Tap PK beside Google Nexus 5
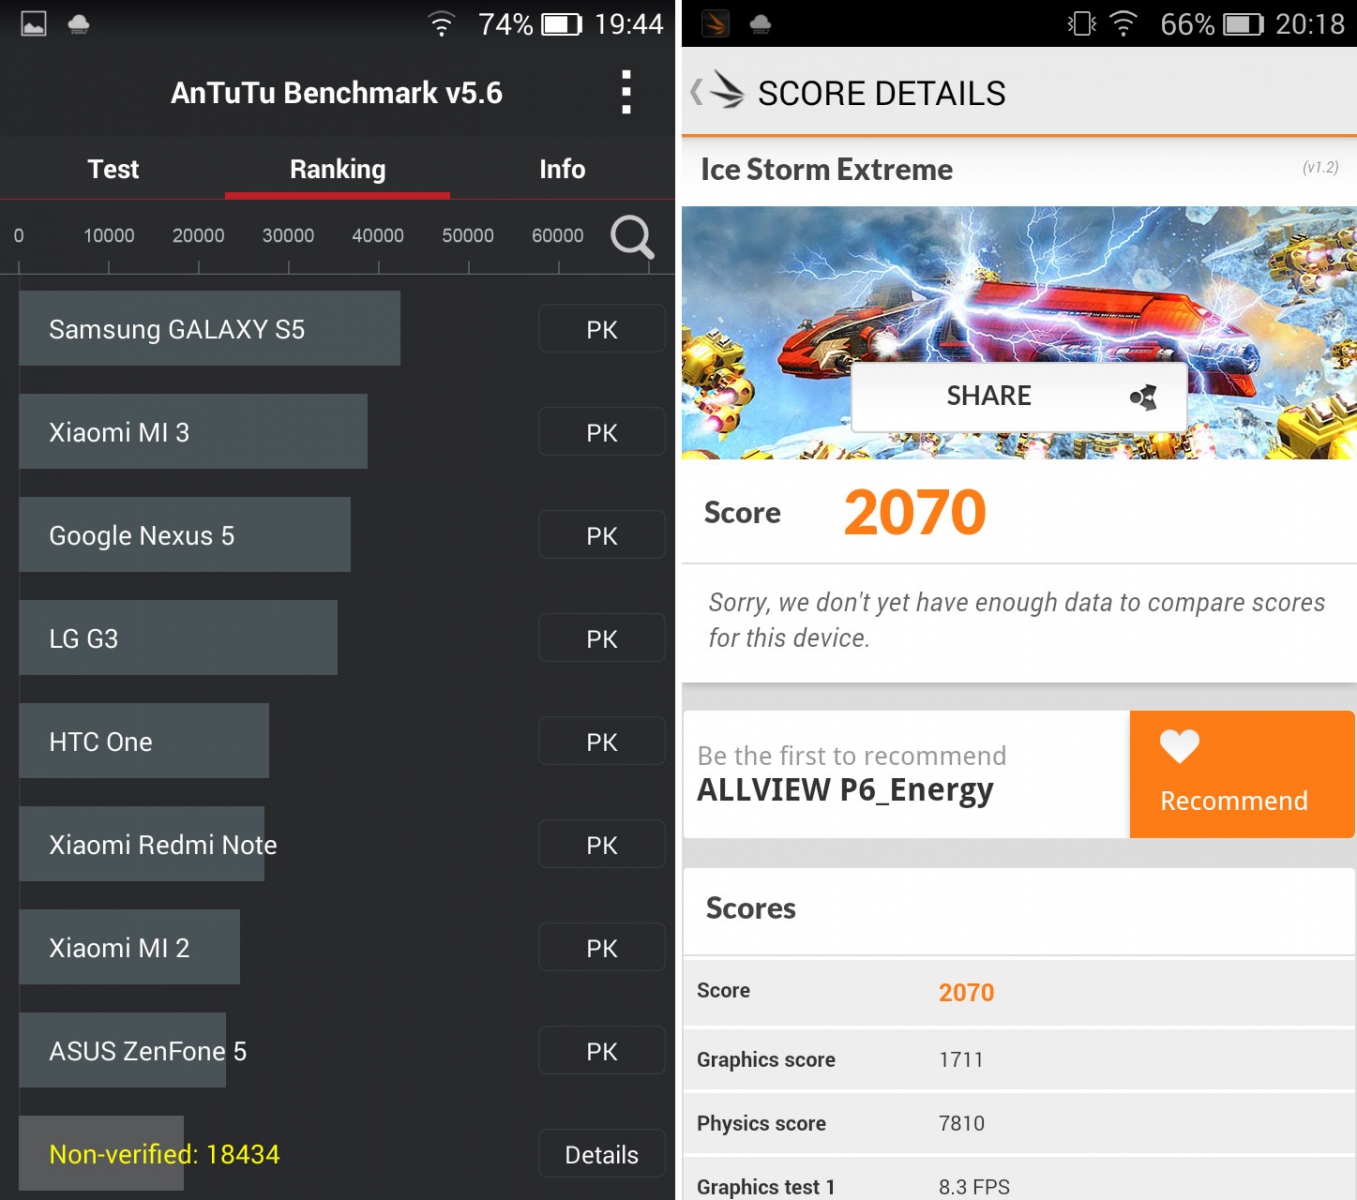The height and width of the screenshot is (1200, 1357). tap(602, 535)
